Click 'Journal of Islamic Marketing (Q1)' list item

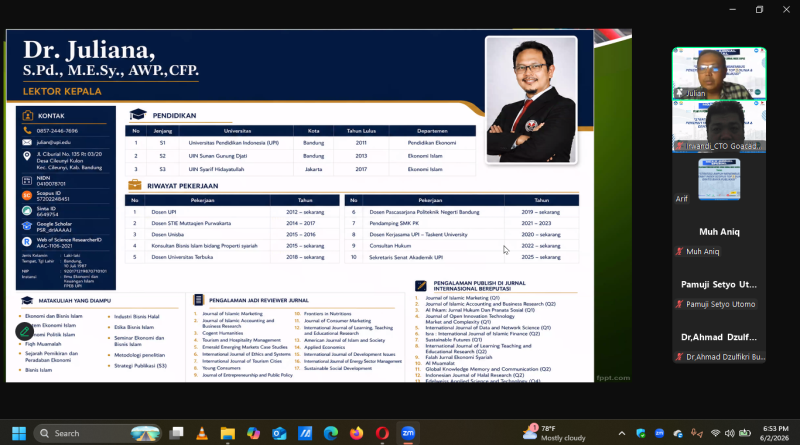462,298
